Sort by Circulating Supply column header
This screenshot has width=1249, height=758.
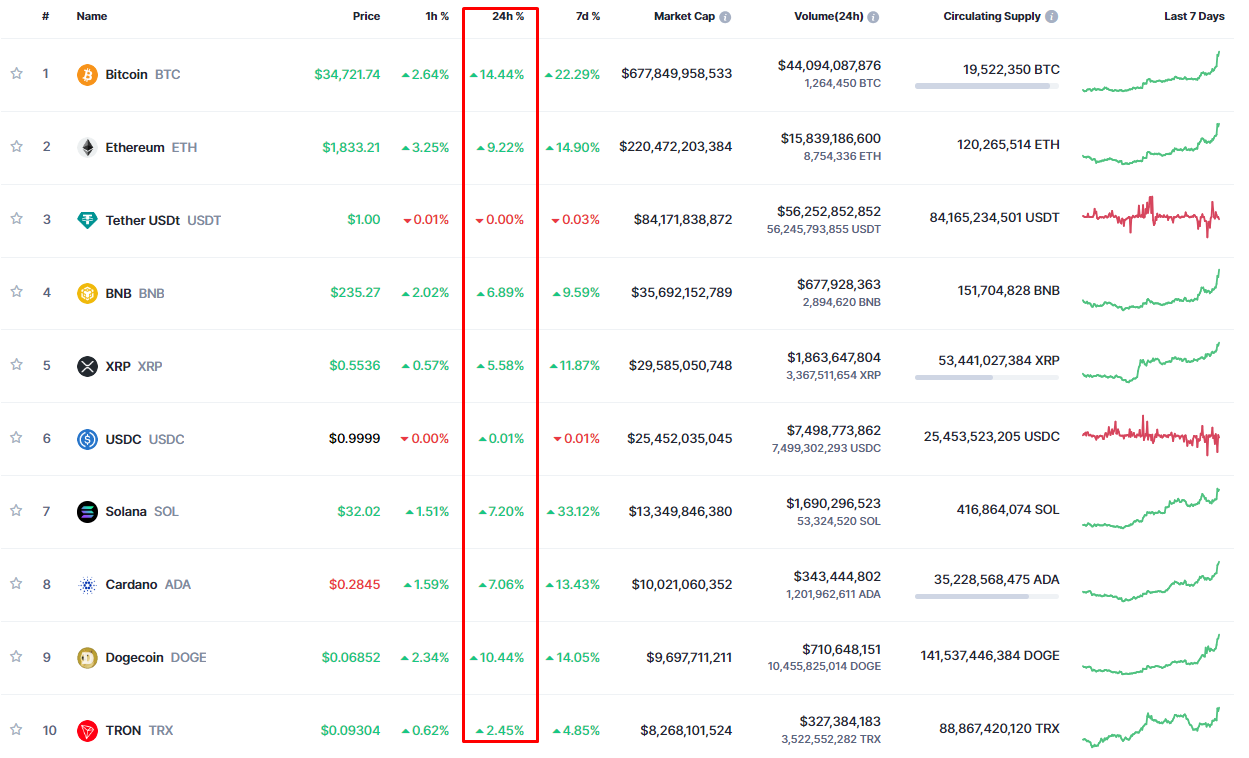pos(992,16)
